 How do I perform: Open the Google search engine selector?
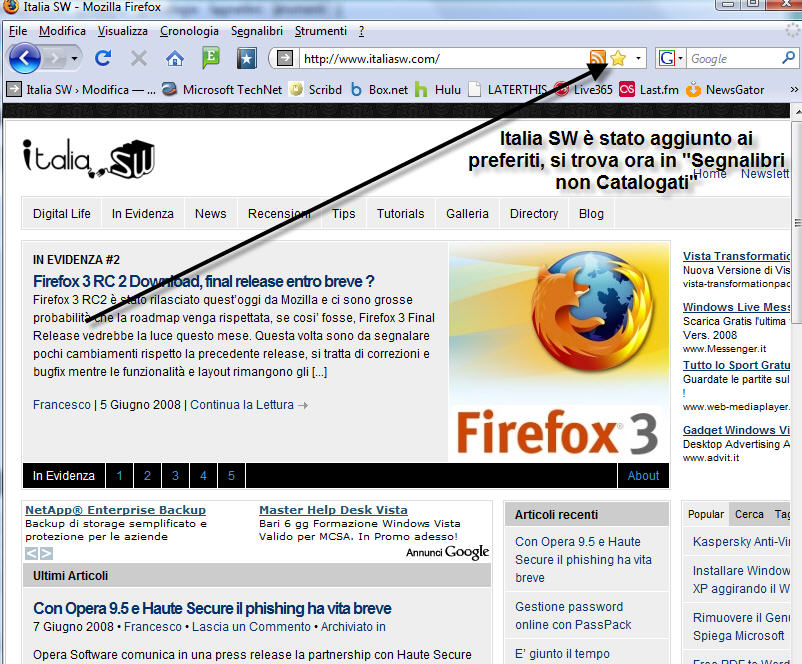[x=671, y=58]
